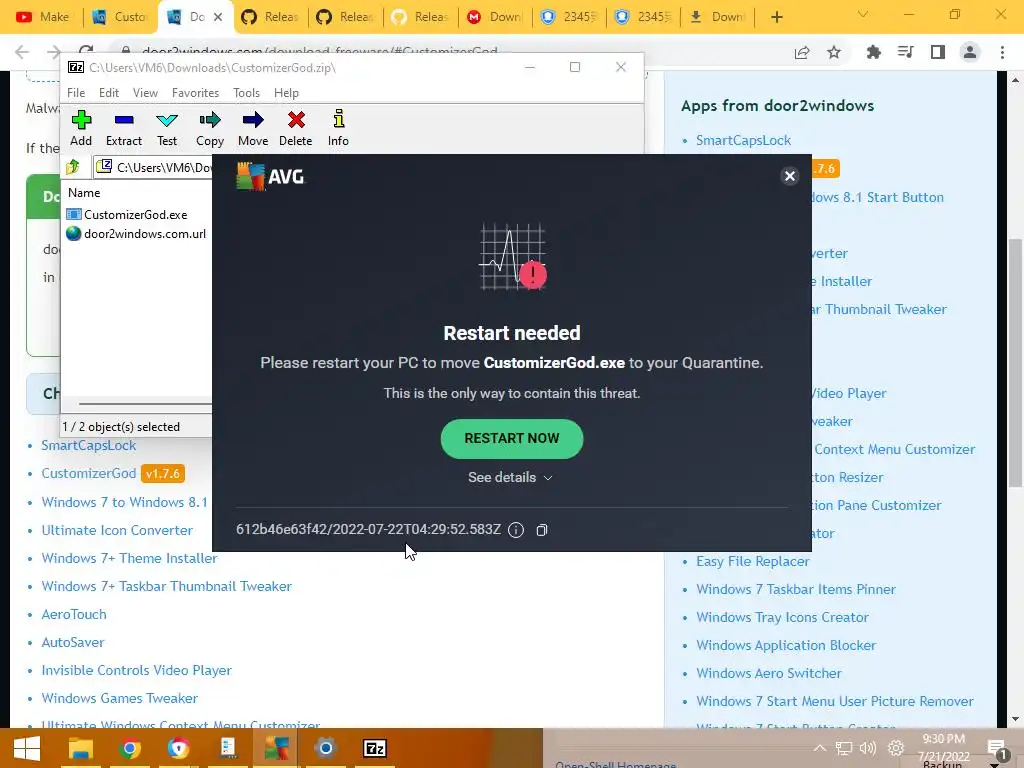Click the Extract icon in 7-Zip

click(x=123, y=128)
